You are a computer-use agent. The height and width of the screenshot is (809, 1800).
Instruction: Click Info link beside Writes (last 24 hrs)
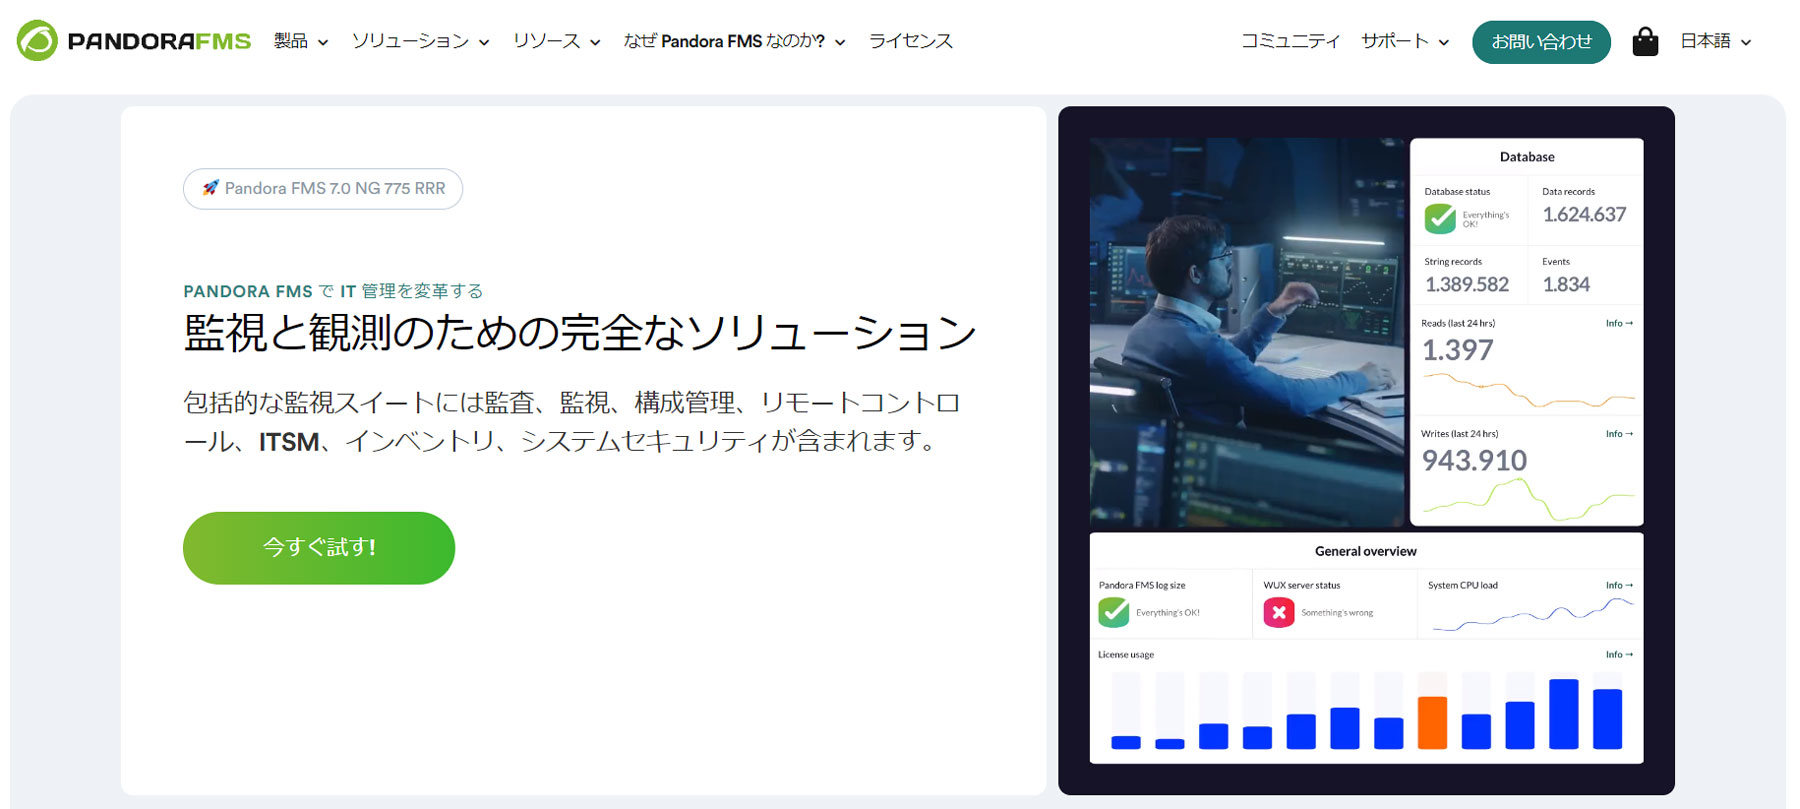coord(1619,434)
